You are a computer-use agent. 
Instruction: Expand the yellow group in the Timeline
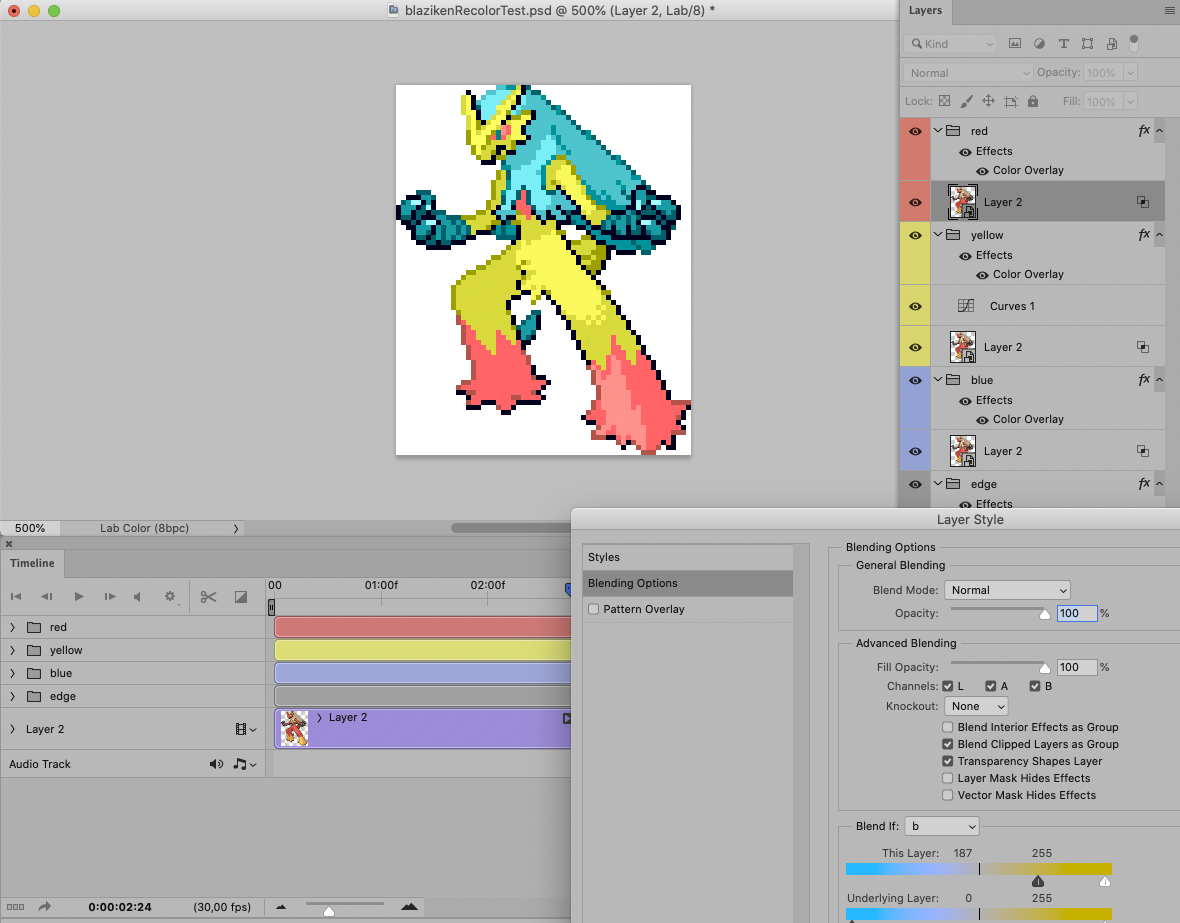pyautogui.click(x=14, y=650)
